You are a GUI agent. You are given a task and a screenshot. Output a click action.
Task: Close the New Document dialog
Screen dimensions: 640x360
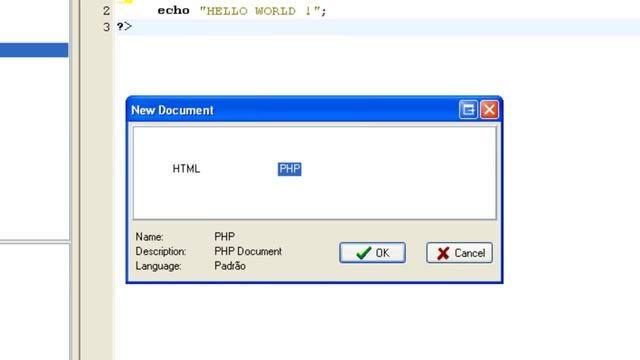pyautogui.click(x=489, y=109)
